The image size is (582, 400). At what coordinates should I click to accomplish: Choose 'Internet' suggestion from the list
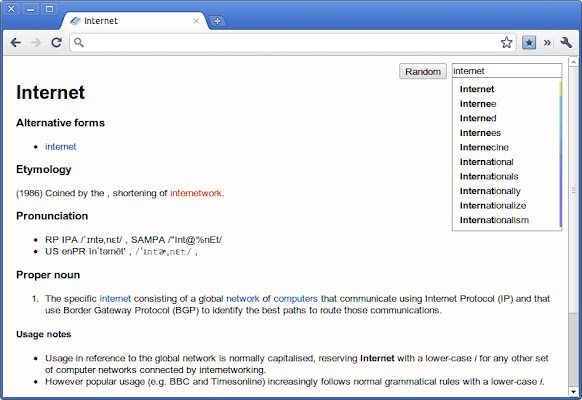[x=507, y=89]
